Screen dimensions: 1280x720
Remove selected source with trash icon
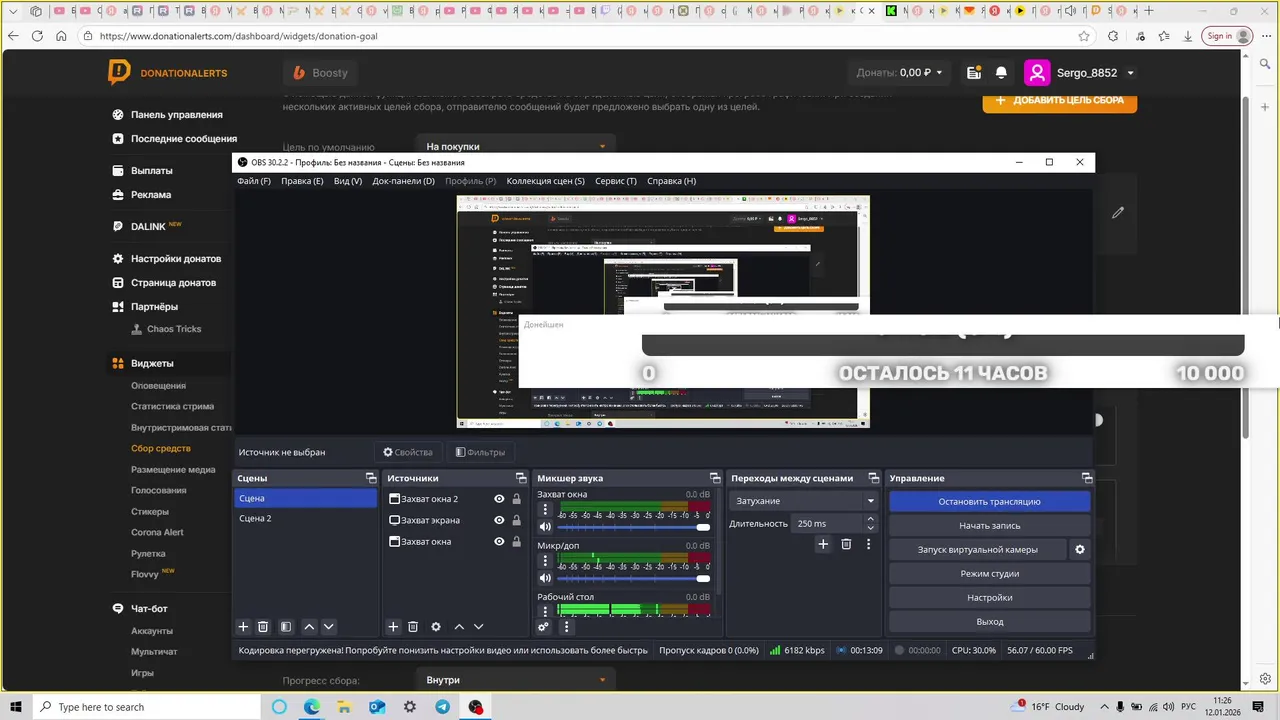click(413, 627)
